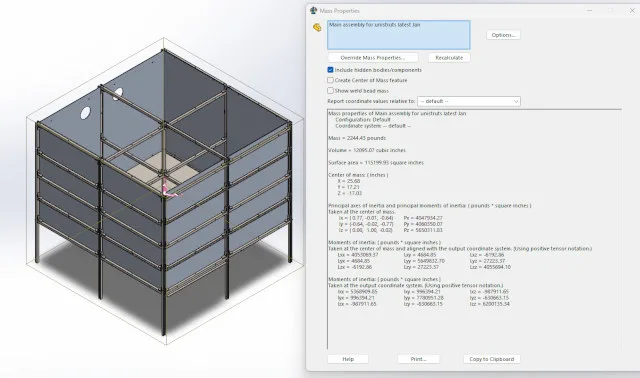Click the pink origin triad on model
This screenshot has height=378, width=640.
[x=169, y=191]
